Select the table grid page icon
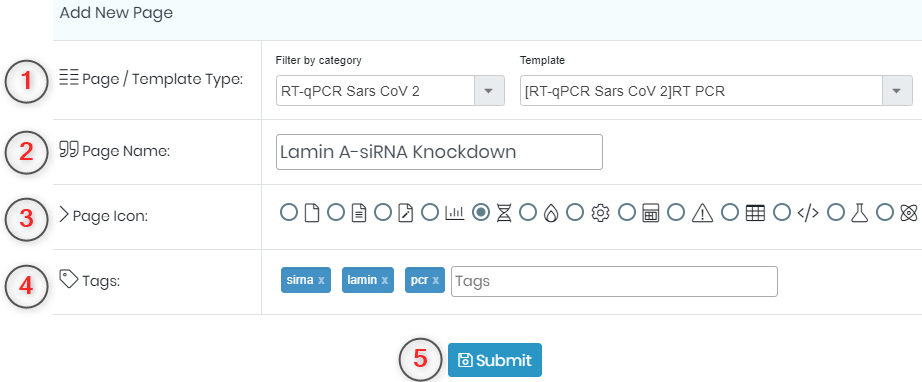 tap(755, 213)
